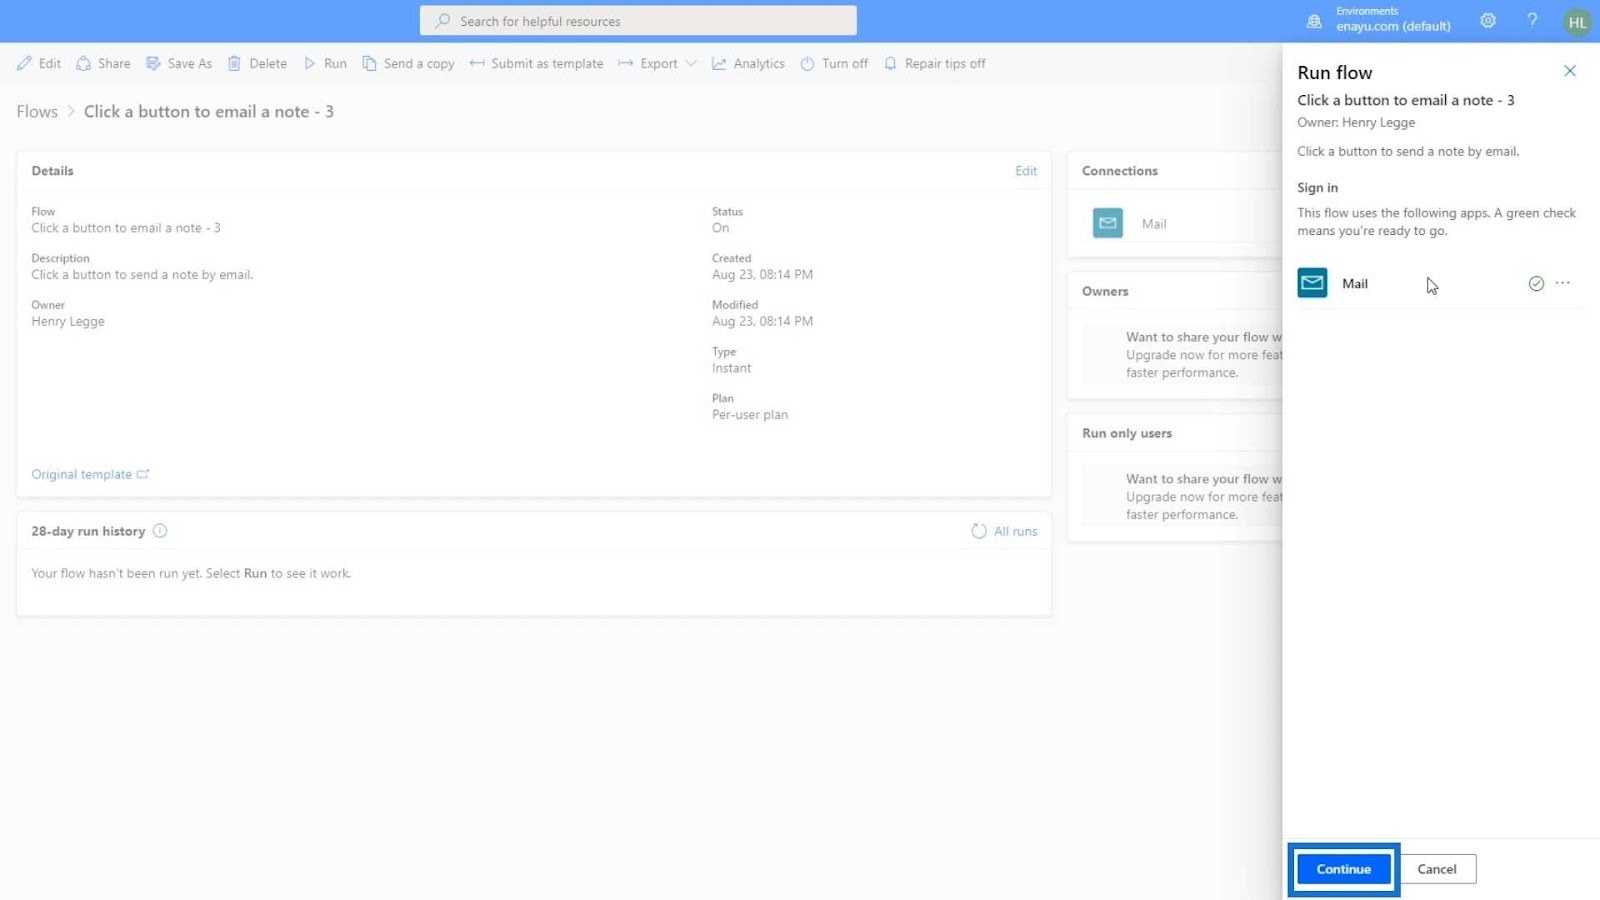Click the All runs refresh icon
Viewport: 1600px width, 900px height.
[x=979, y=531]
